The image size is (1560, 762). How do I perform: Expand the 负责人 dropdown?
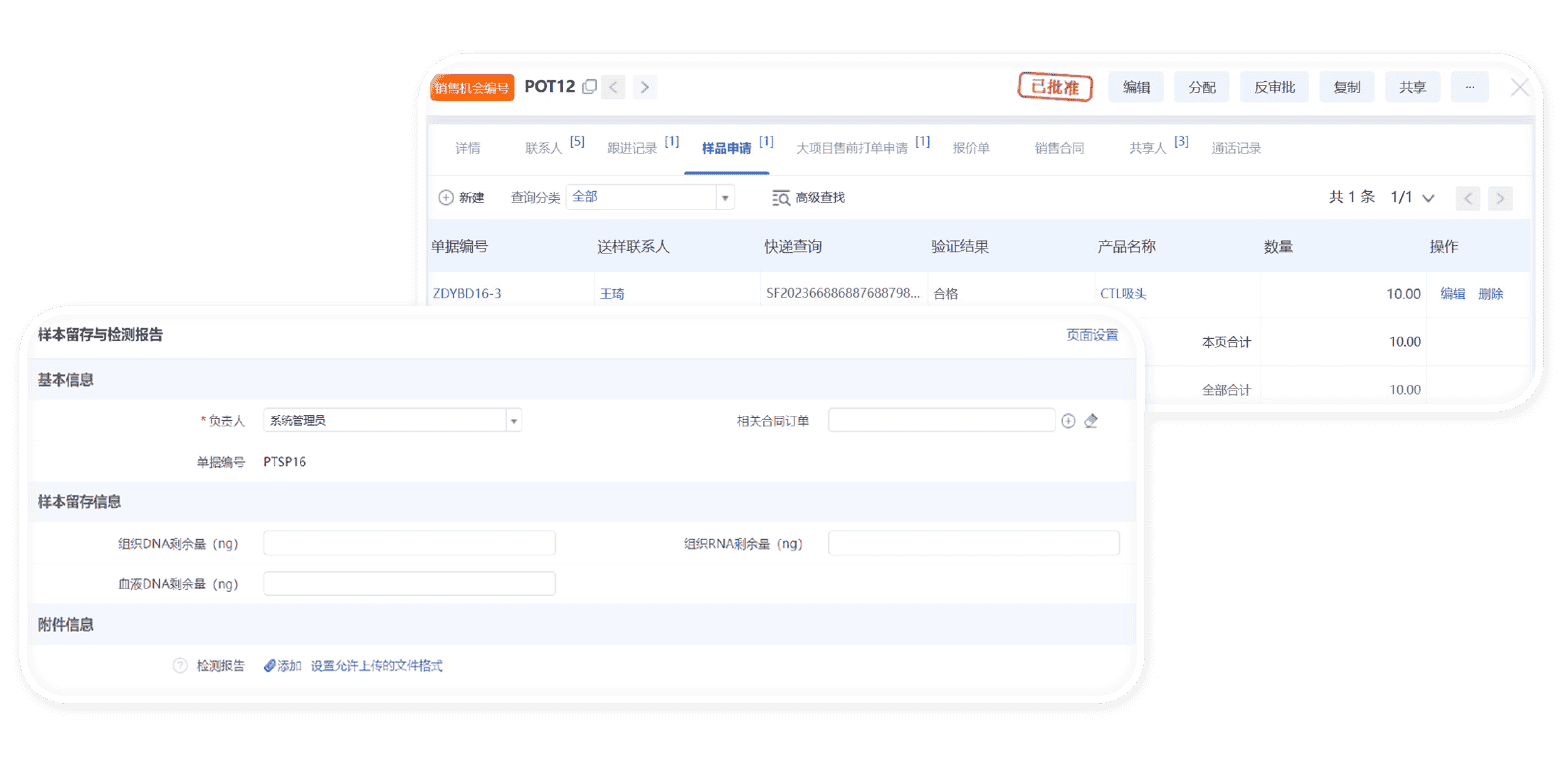point(513,421)
